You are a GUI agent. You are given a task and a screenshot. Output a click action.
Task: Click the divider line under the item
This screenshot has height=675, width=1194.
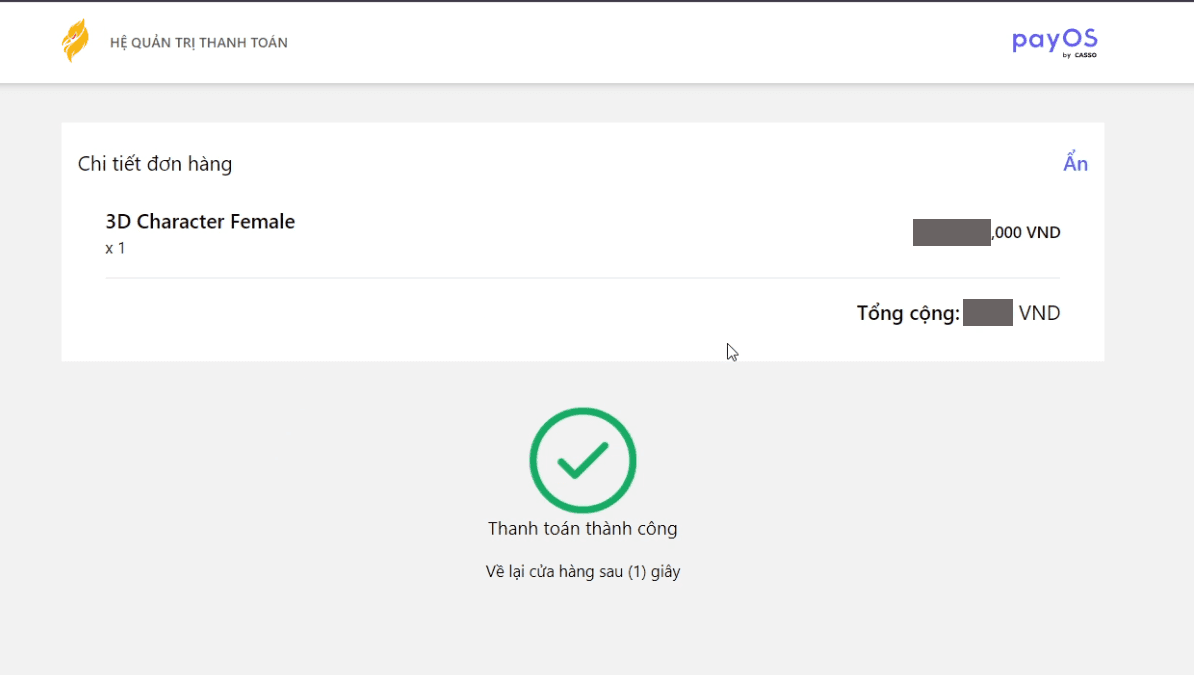click(x=583, y=278)
